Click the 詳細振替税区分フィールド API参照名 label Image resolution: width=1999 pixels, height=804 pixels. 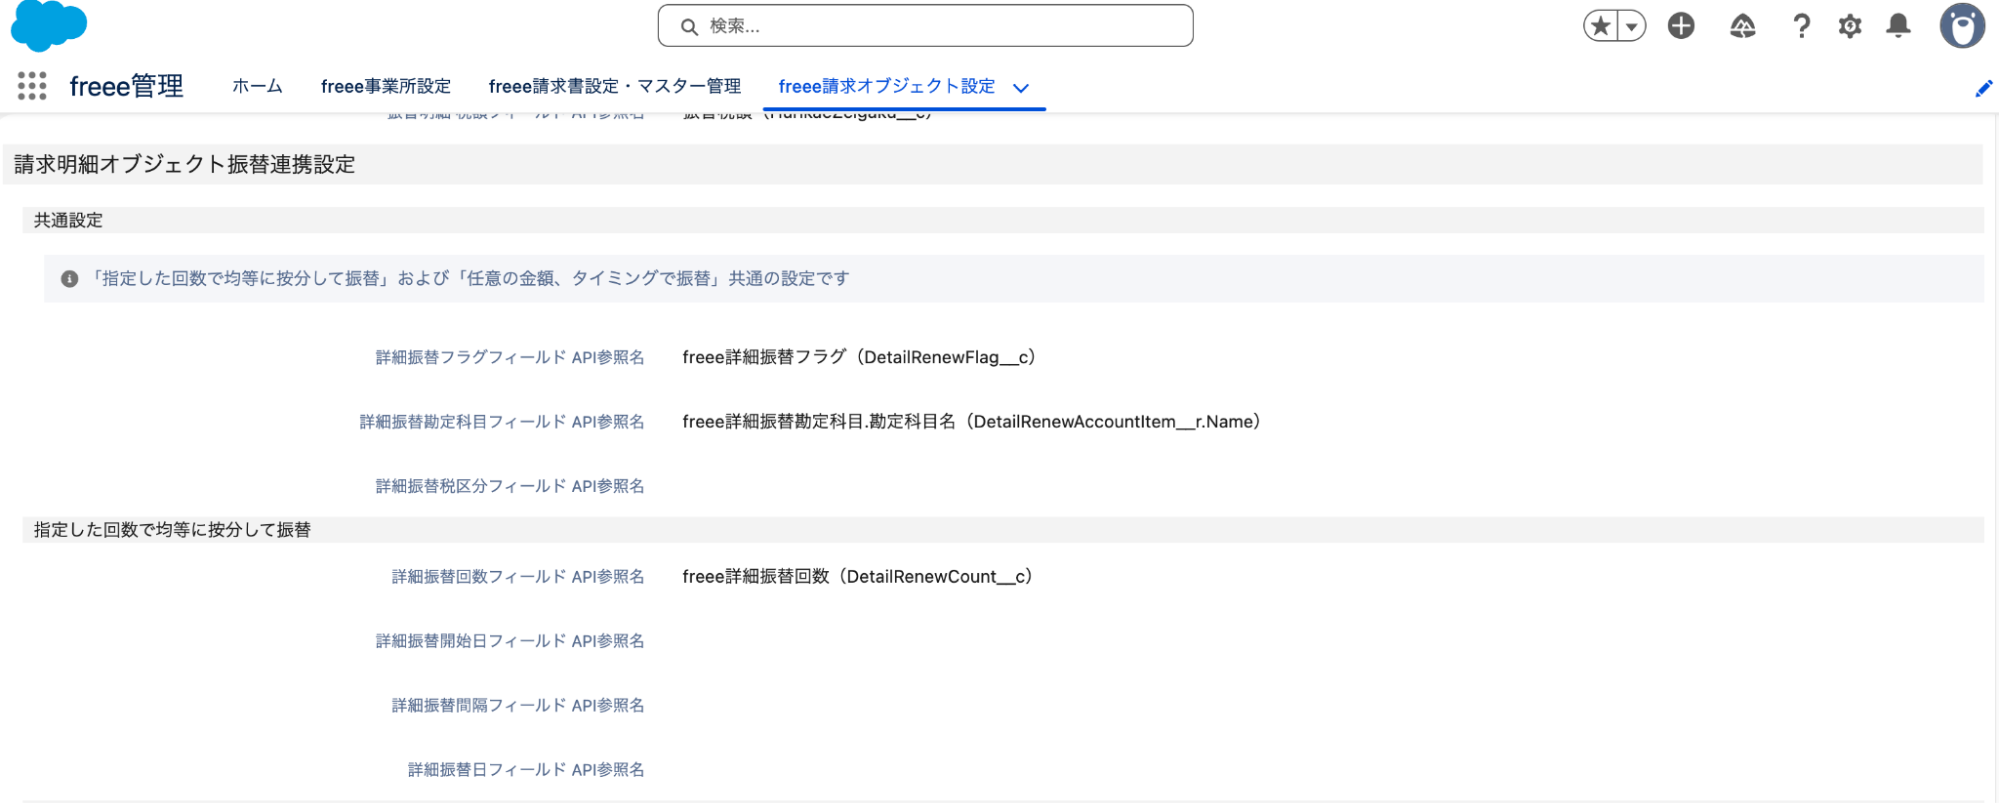[x=510, y=486]
